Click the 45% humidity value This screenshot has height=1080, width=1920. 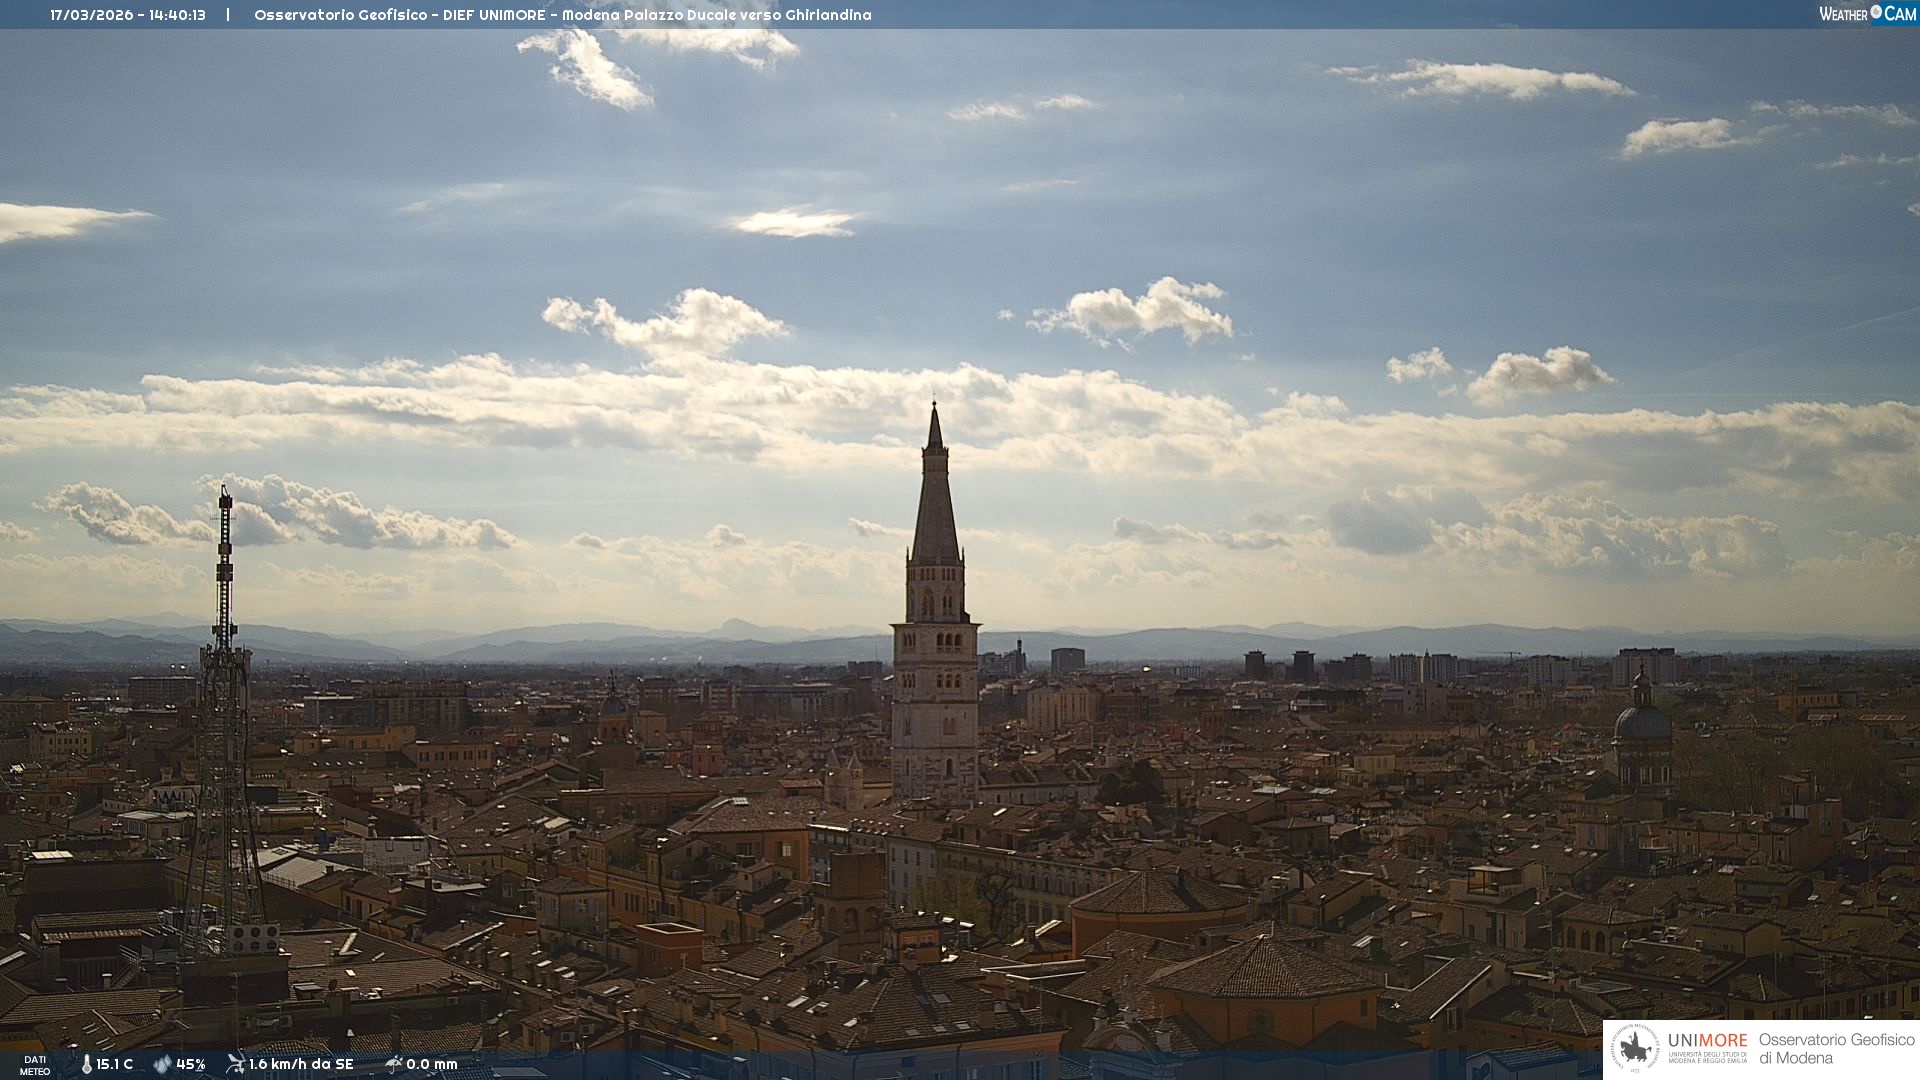point(191,1064)
